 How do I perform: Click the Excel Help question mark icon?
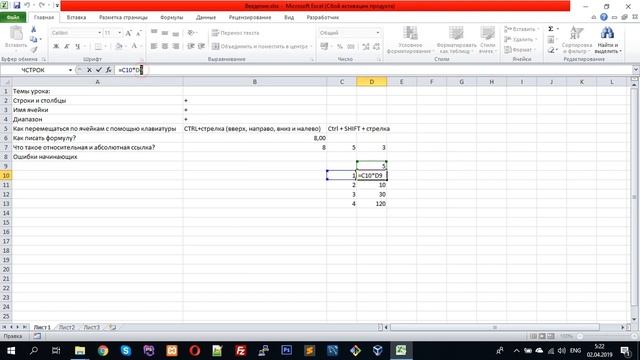click(604, 17)
